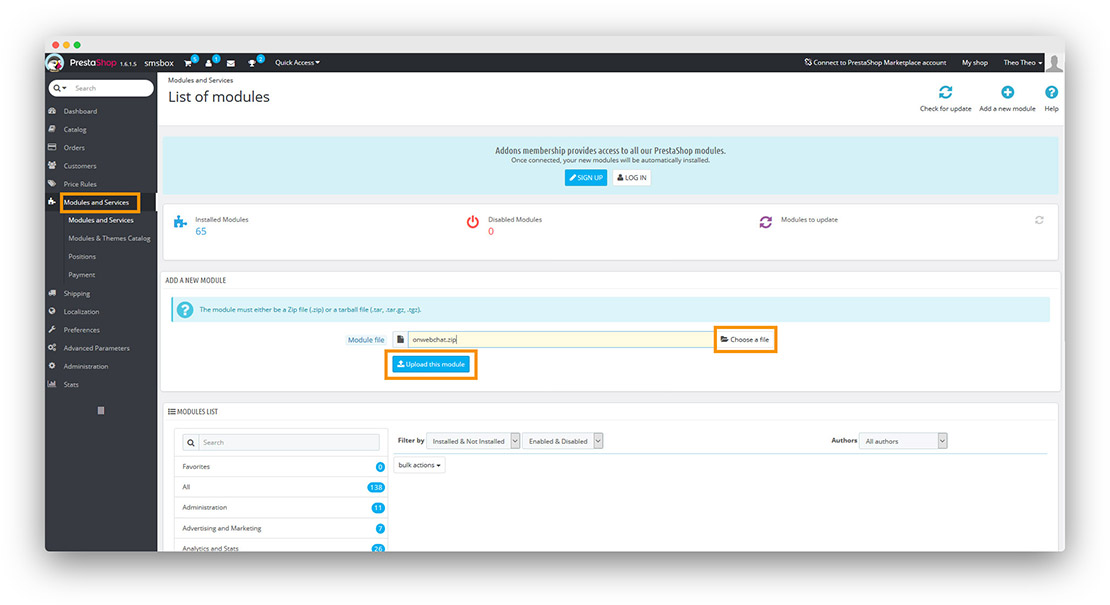The height and width of the screenshot is (605, 1110).
Task: Click Upload this module
Action: [x=430, y=364]
